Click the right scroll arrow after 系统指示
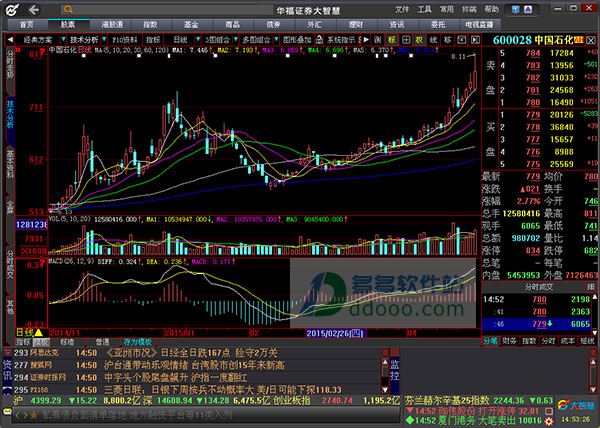The image size is (600, 428). pos(366,39)
